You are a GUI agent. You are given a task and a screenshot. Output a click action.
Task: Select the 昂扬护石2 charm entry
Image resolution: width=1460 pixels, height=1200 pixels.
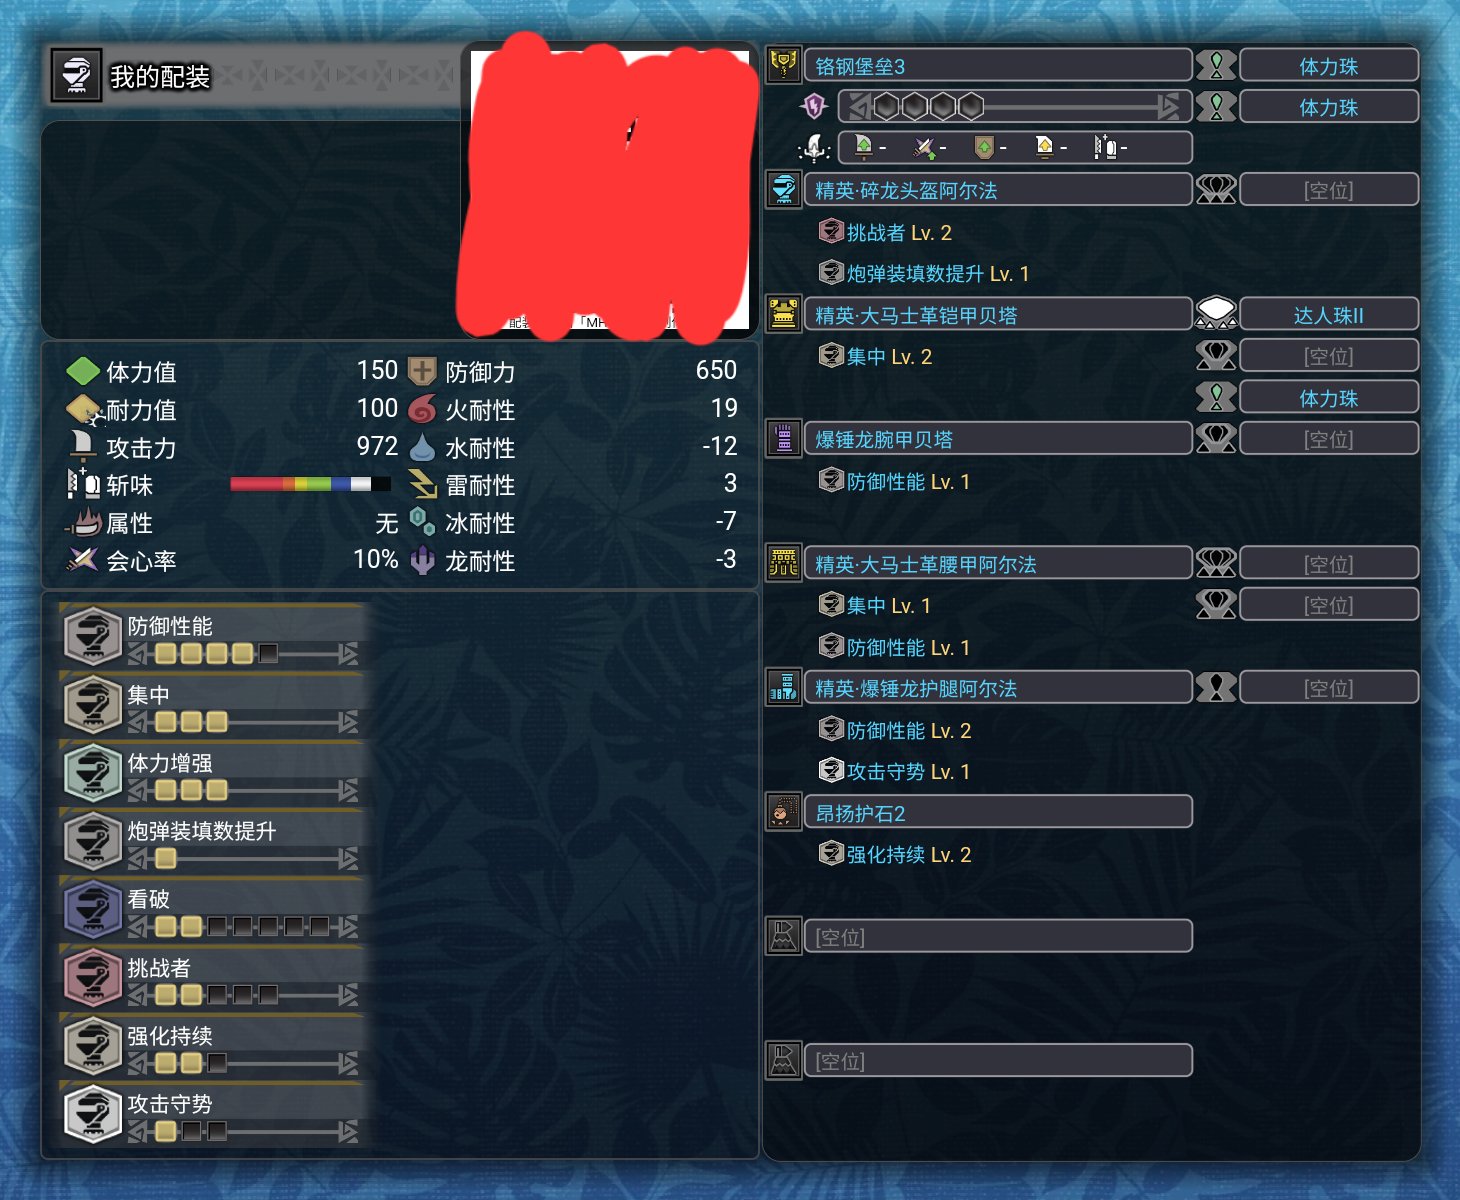998,812
